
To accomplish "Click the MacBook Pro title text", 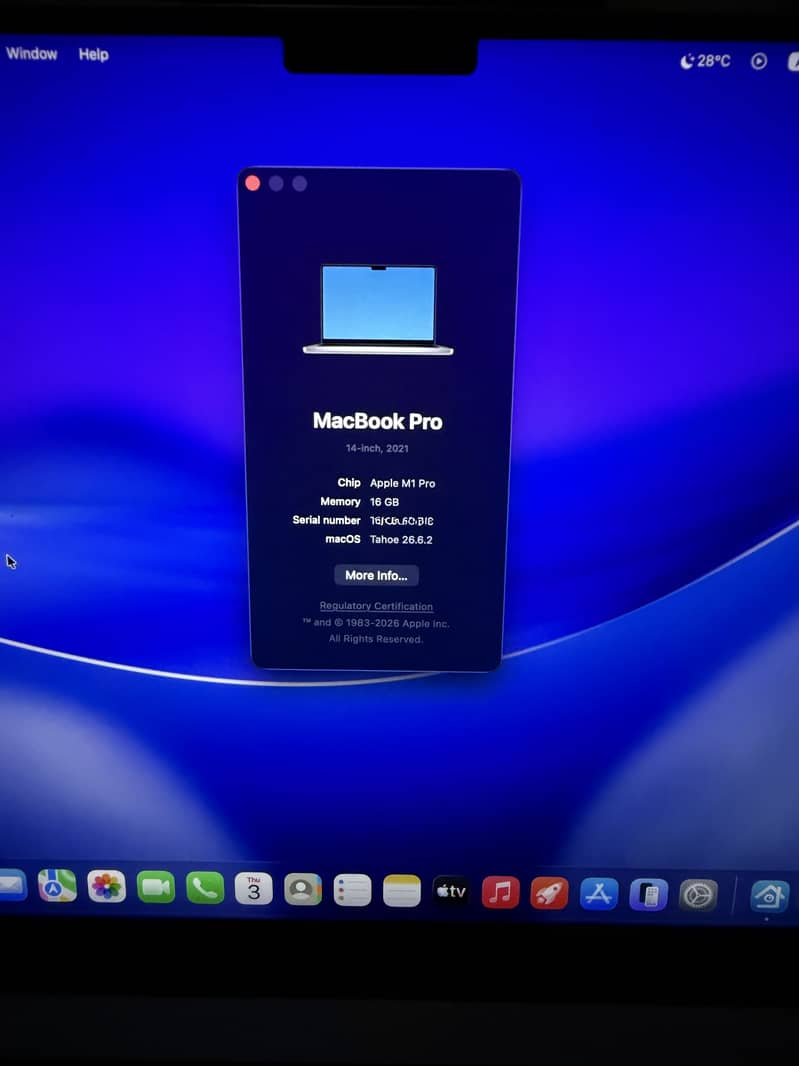I will coord(377,421).
